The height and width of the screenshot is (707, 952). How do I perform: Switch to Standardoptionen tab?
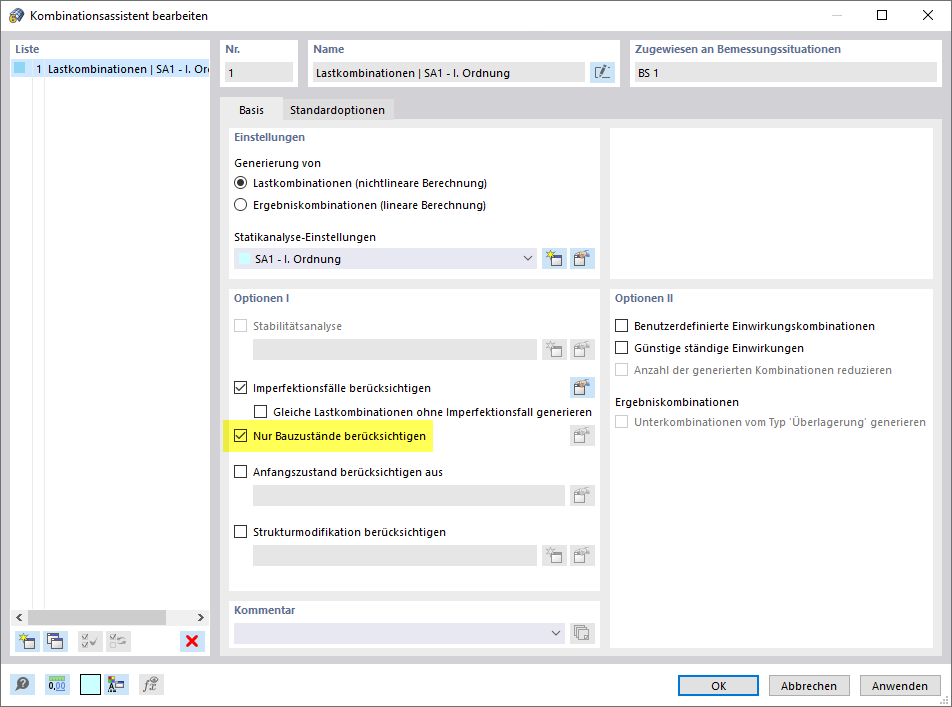pos(338,110)
